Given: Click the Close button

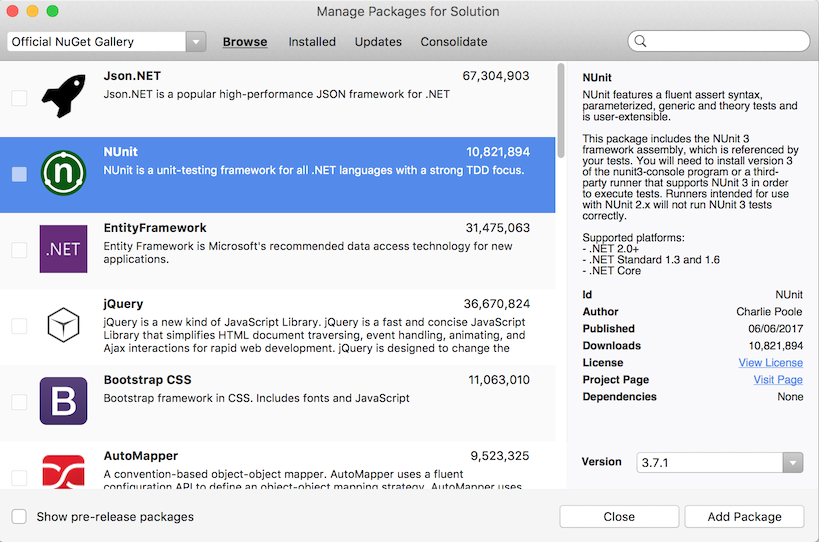Looking at the screenshot, I should click(x=619, y=516).
